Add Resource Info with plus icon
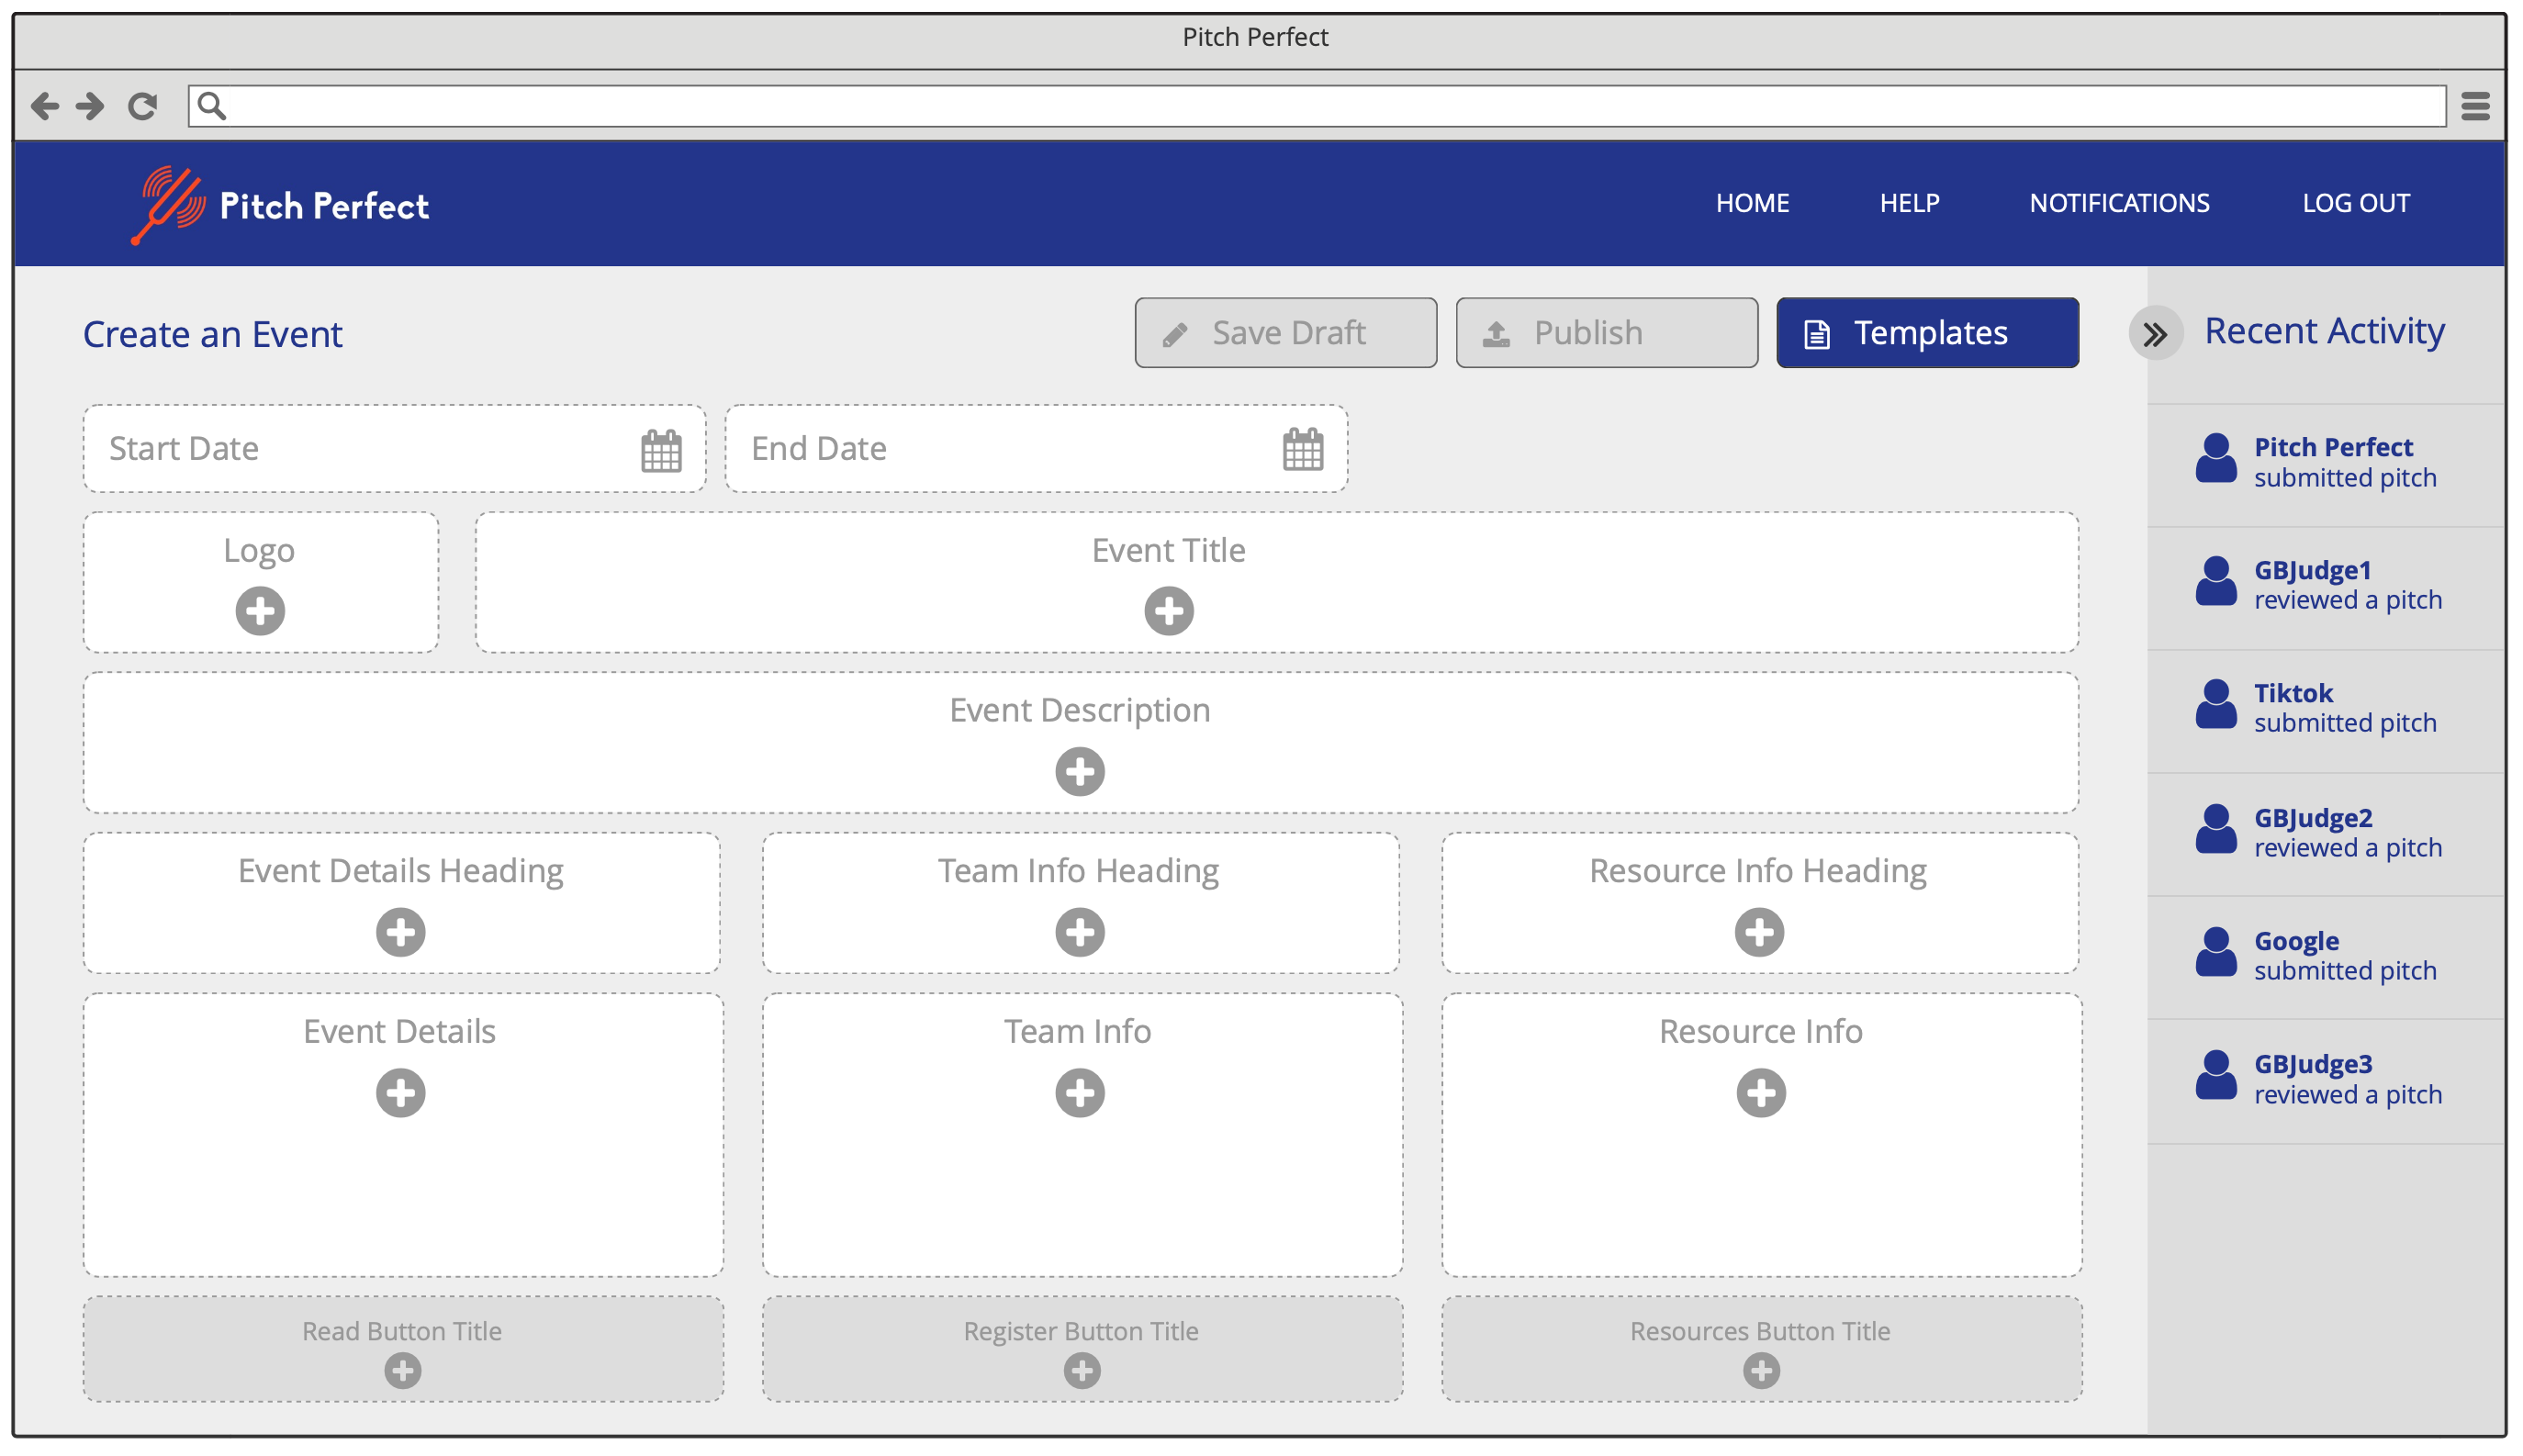Screen dimensions: 2523x1456 coord(1760,1092)
